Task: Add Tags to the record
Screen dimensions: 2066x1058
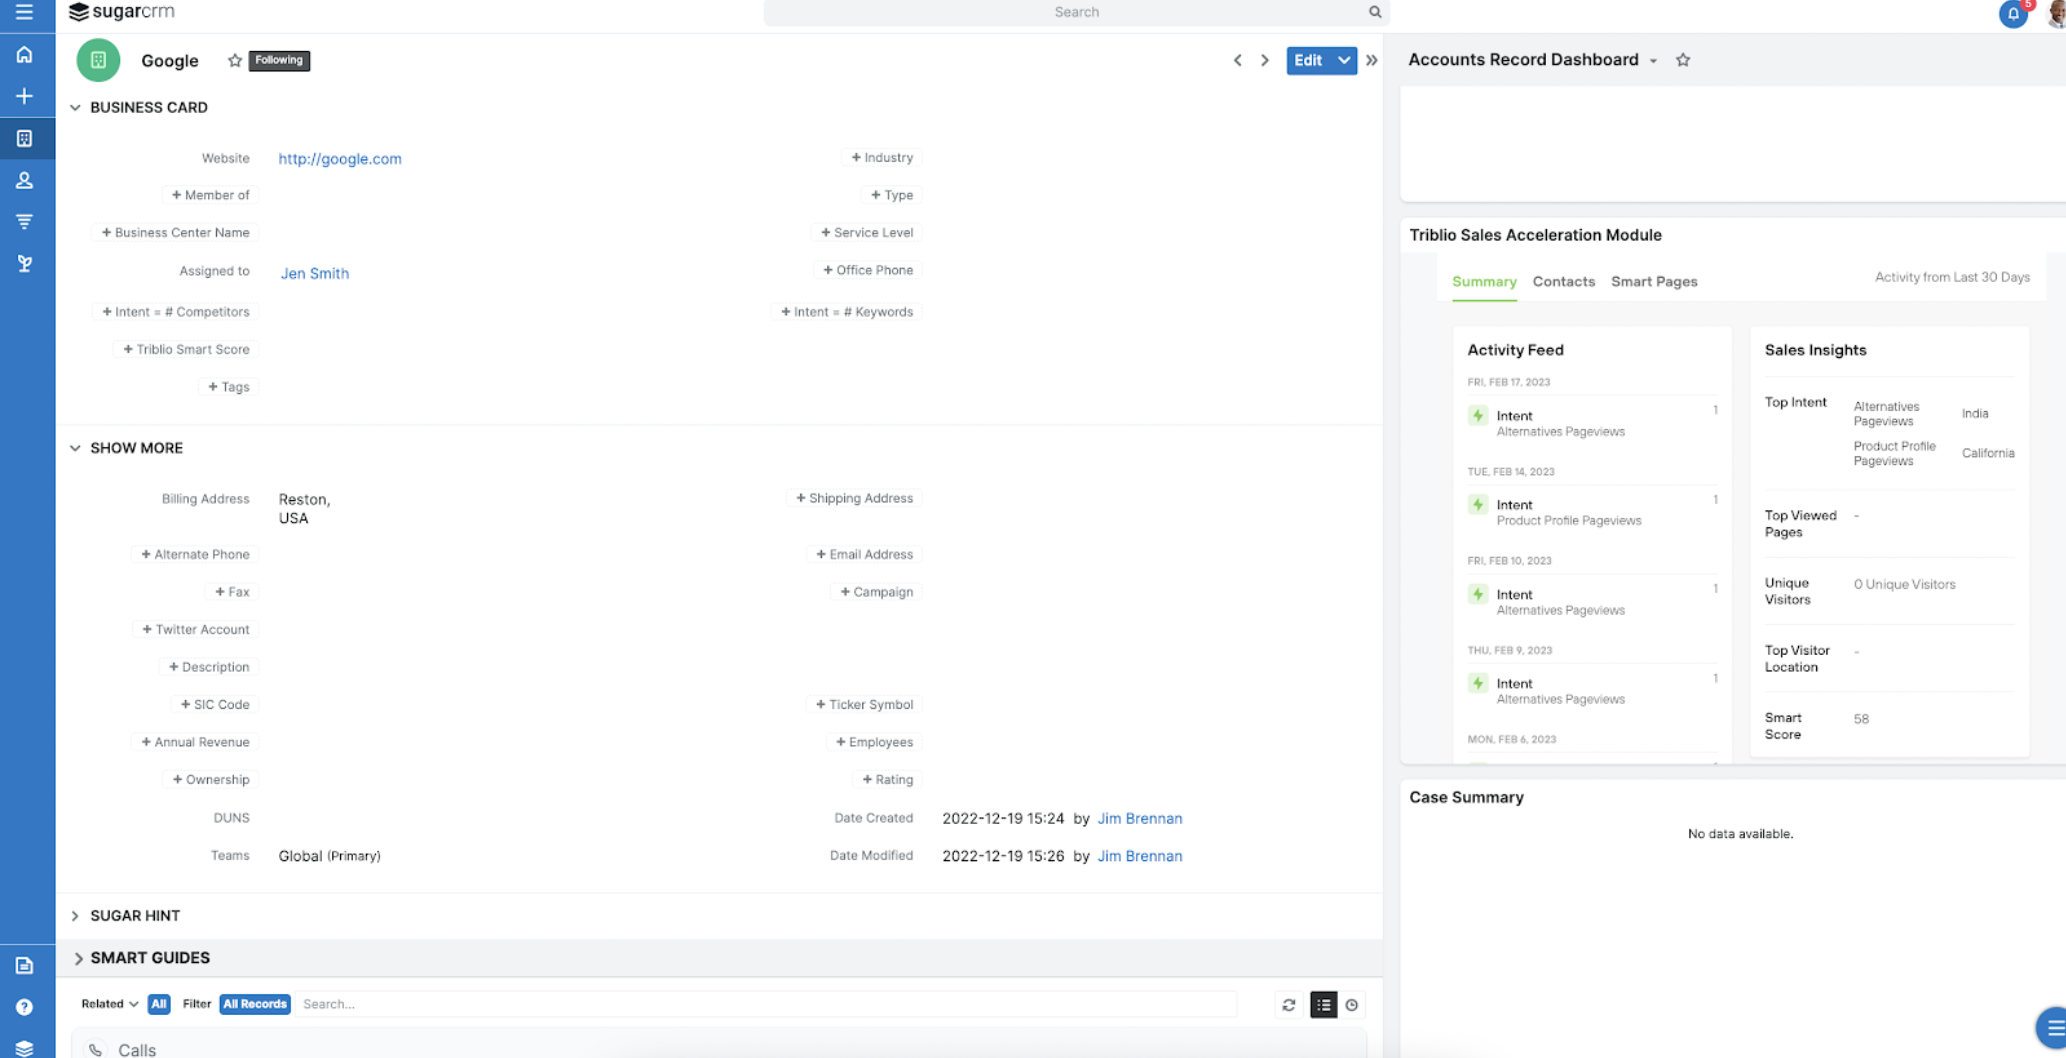Action: point(229,387)
